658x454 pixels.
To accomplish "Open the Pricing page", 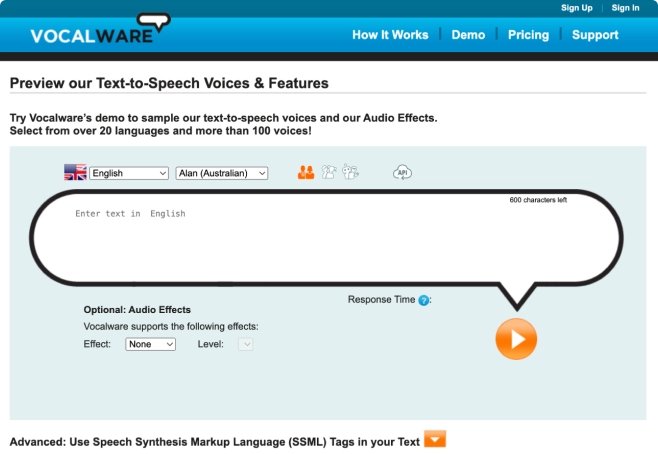I will click(528, 35).
